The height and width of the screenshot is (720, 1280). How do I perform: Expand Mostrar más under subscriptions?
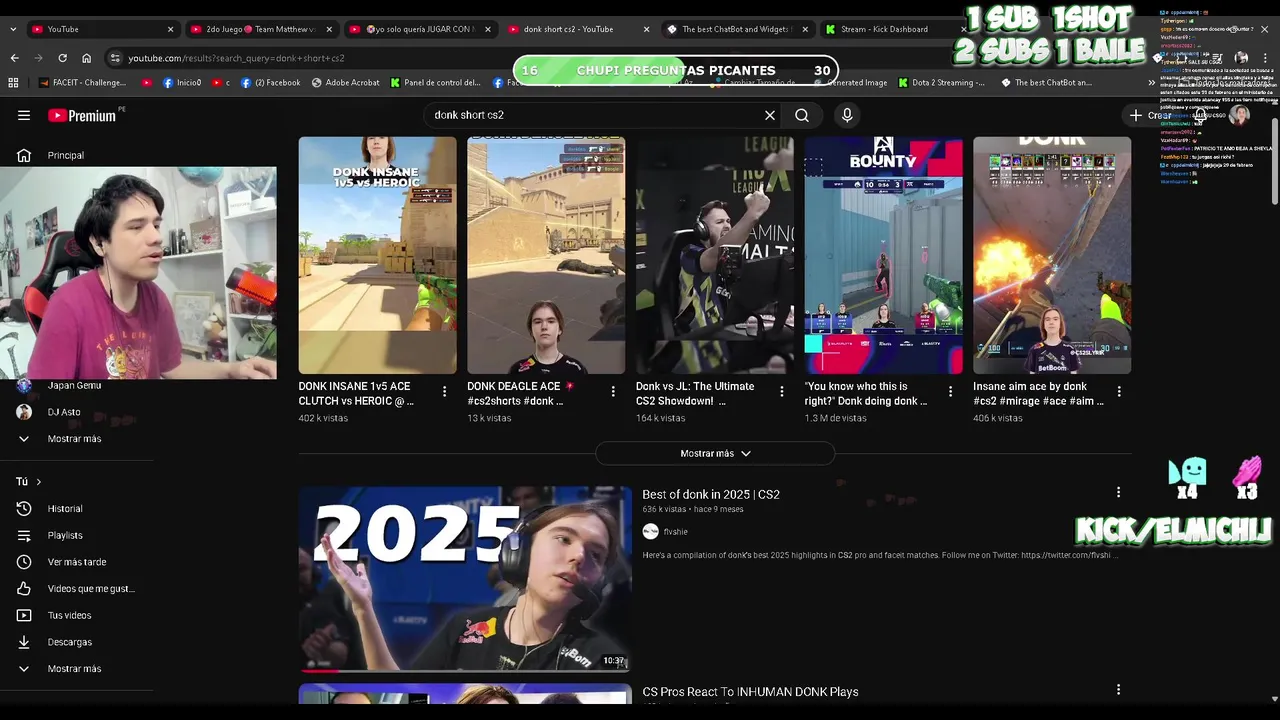[76, 439]
